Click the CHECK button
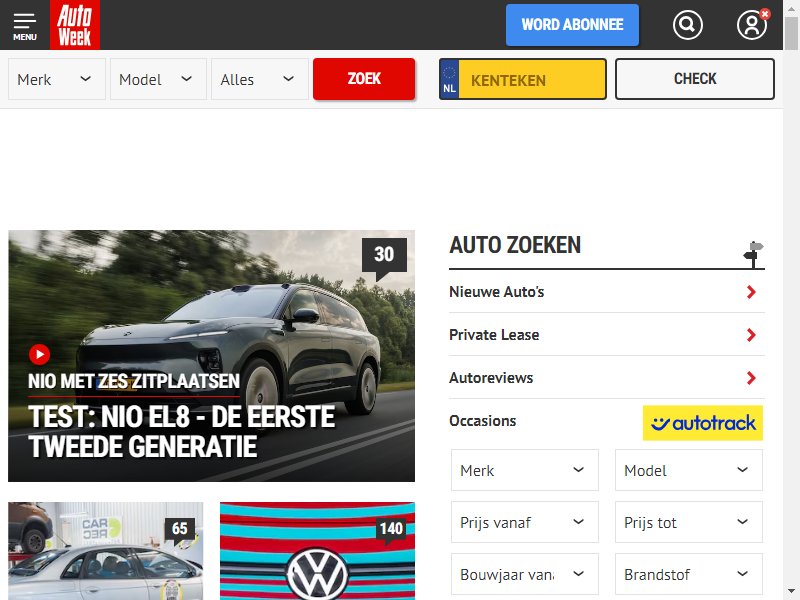This screenshot has height=600, width=800. [x=694, y=79]
